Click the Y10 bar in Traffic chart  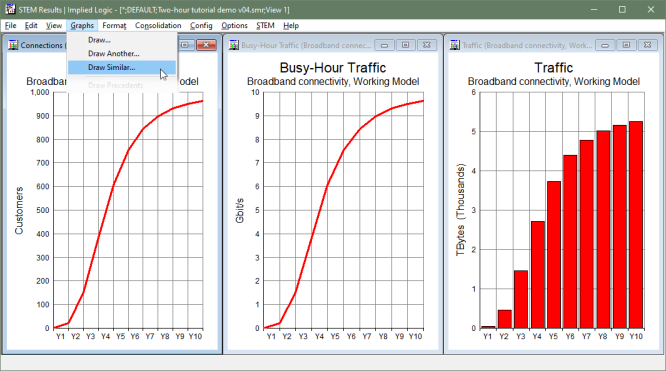click(636, 225)
